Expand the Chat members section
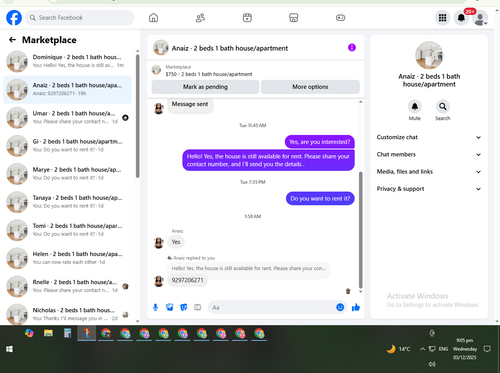The height and width of the screenshot is (373, 500). 429,154
